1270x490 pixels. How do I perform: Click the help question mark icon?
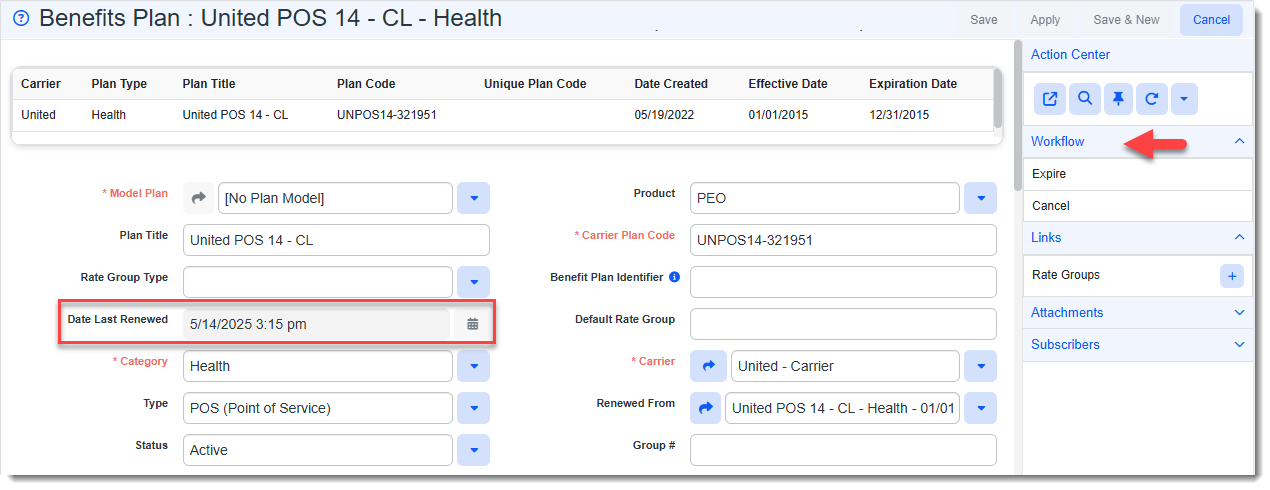coord(21,19)
